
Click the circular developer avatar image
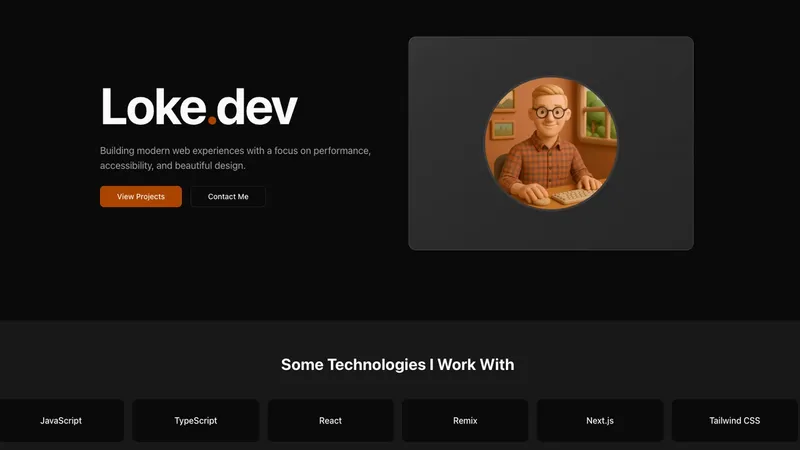pyautogui.click(x=551, y=143)
